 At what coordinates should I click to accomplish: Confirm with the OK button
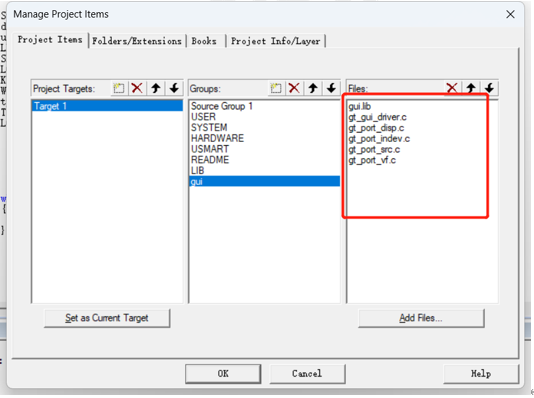(x=223, y=374)
